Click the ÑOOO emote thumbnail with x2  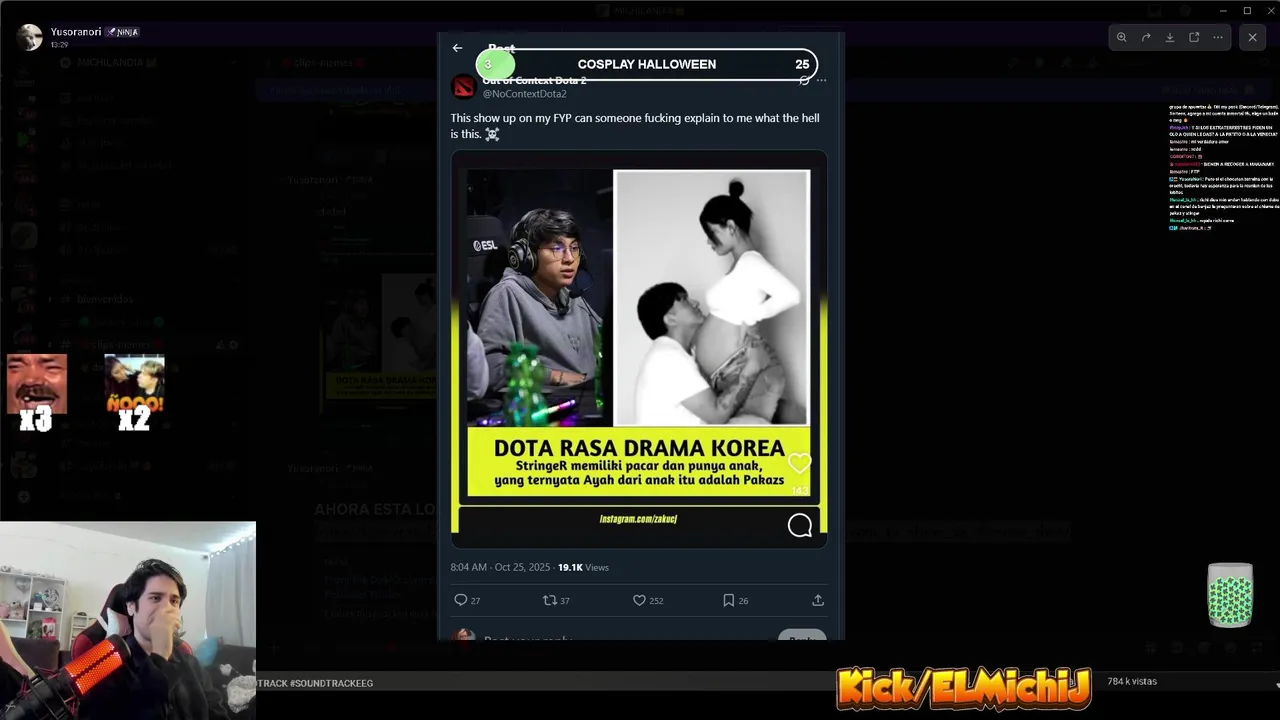tap(134, 384)
